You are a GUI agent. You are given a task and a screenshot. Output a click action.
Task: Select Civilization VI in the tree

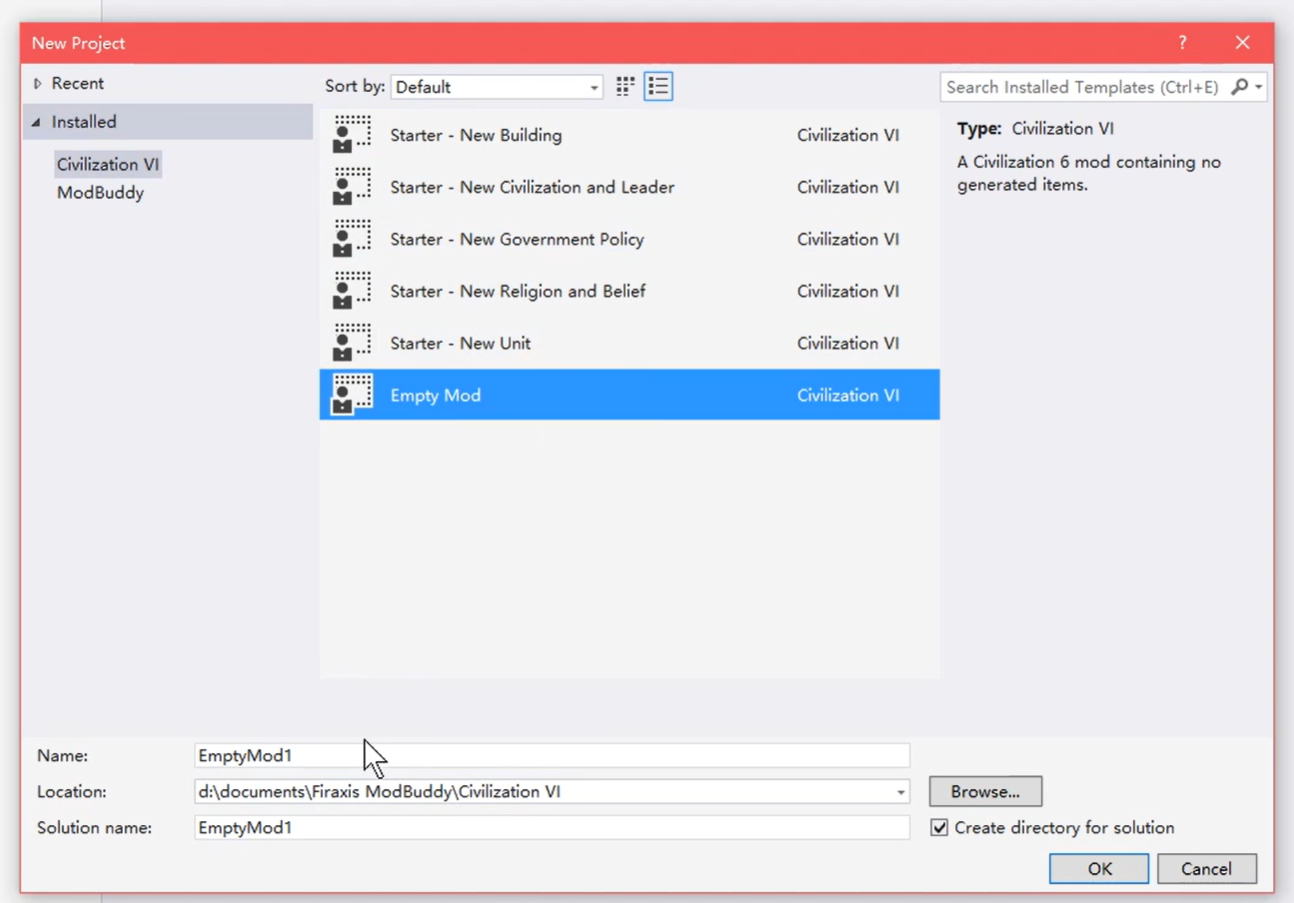(108, 164)
